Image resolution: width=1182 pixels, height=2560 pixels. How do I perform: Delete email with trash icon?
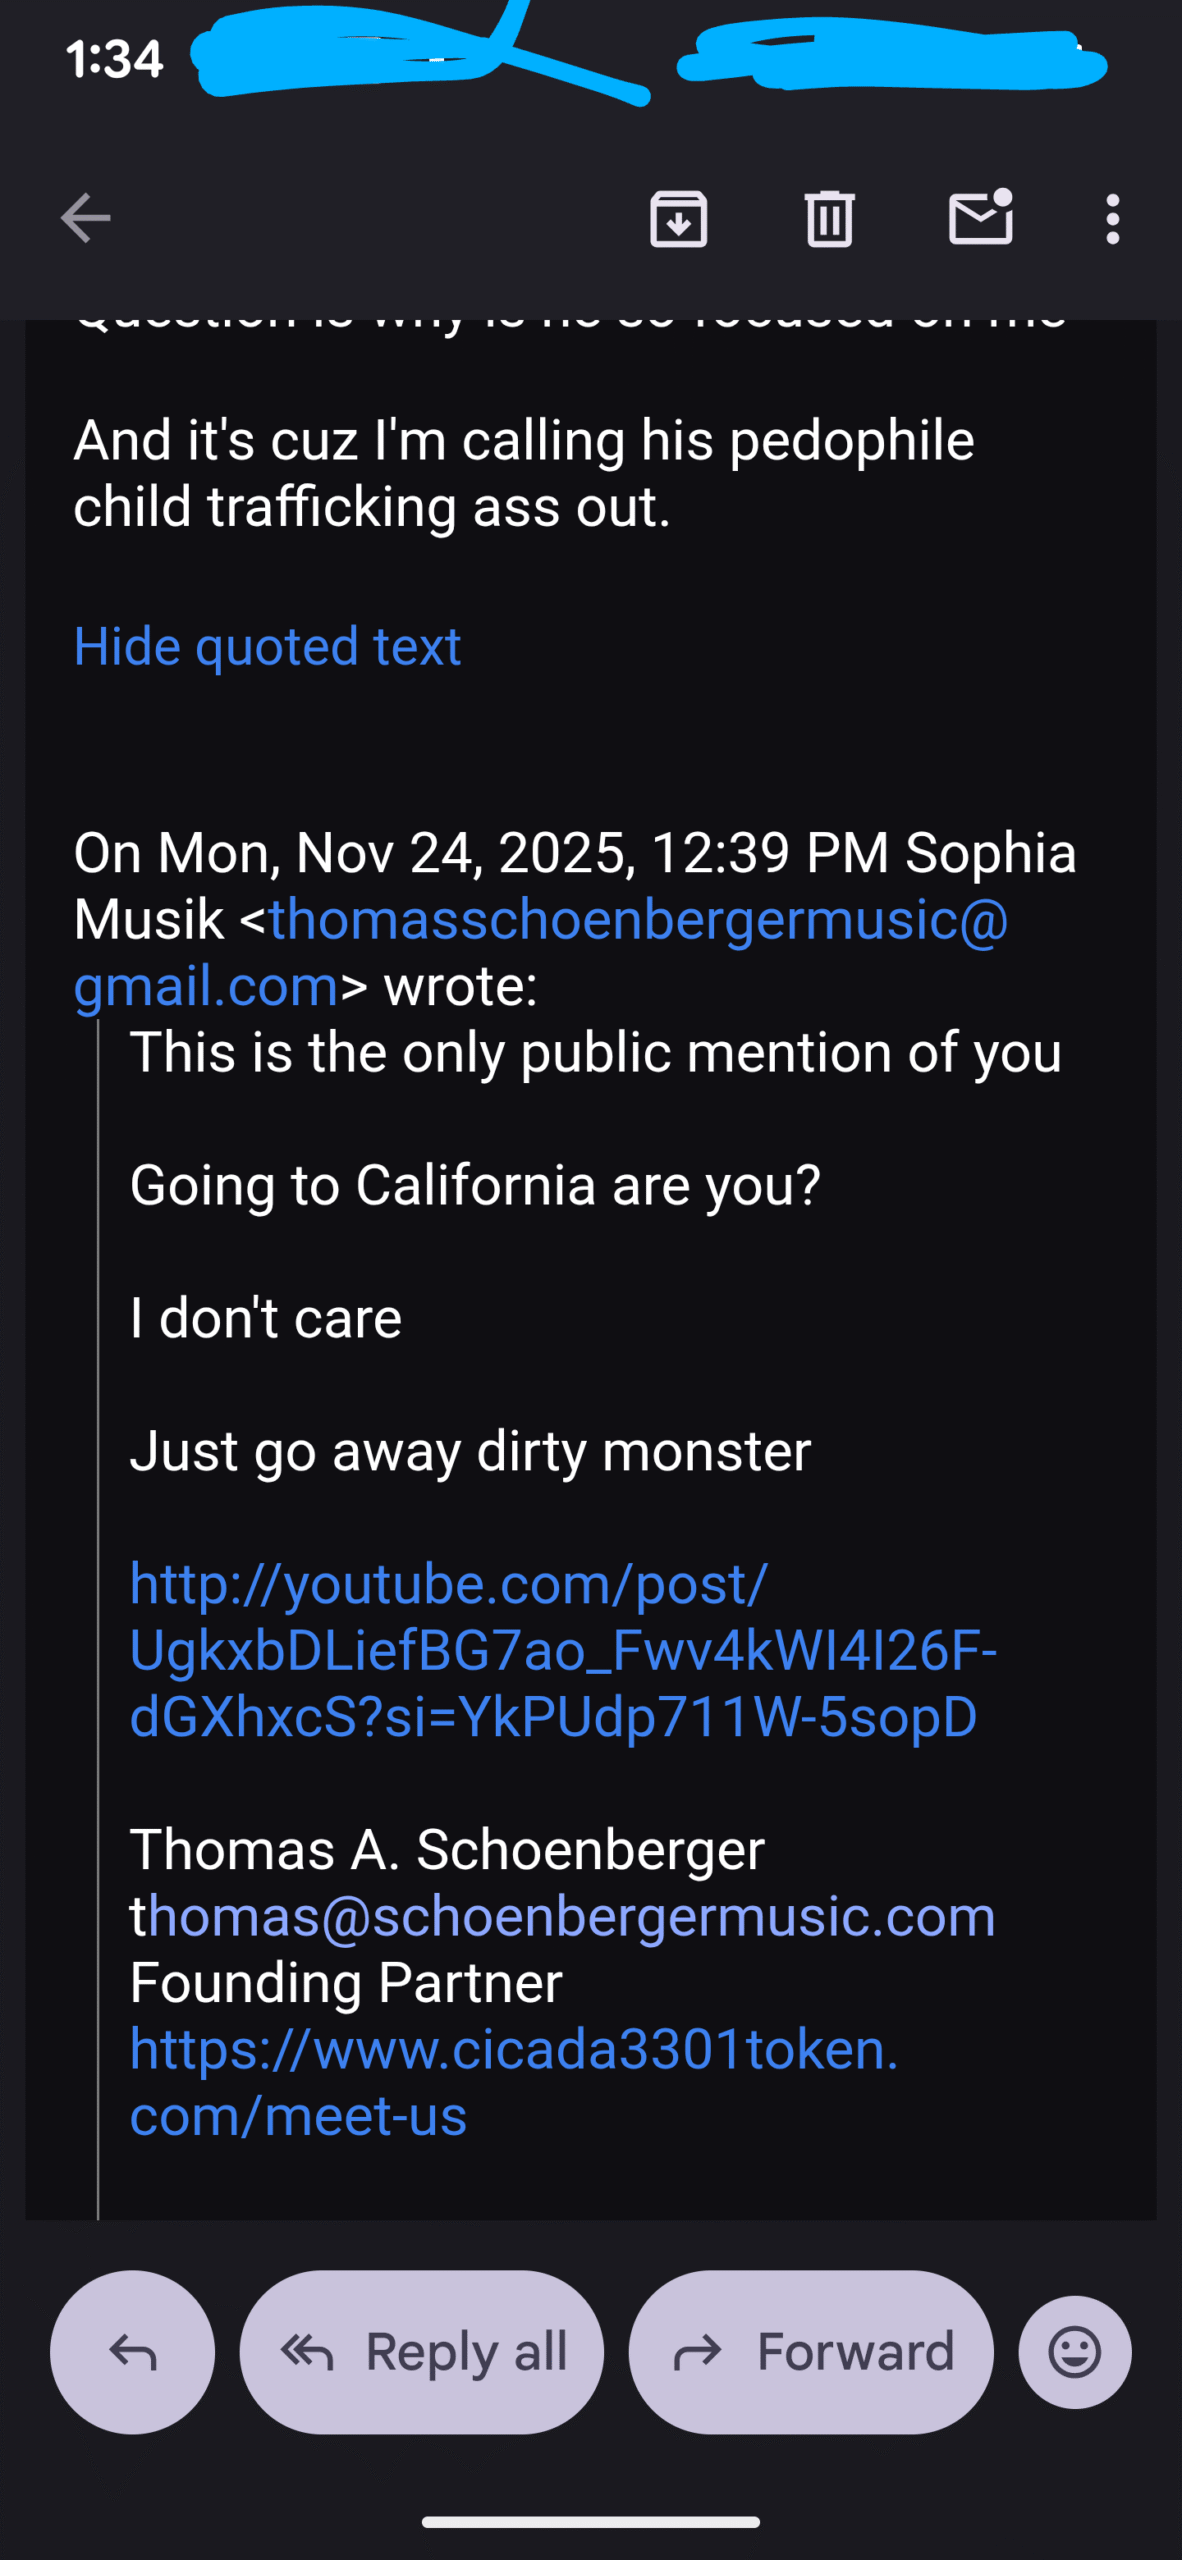829,218
